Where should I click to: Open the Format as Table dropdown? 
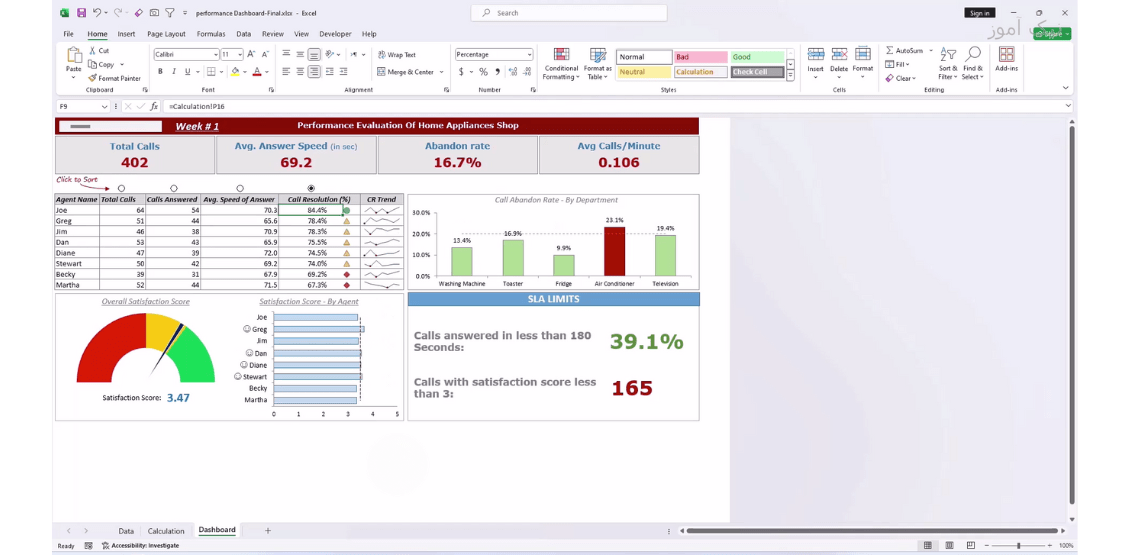click(597, 64)
